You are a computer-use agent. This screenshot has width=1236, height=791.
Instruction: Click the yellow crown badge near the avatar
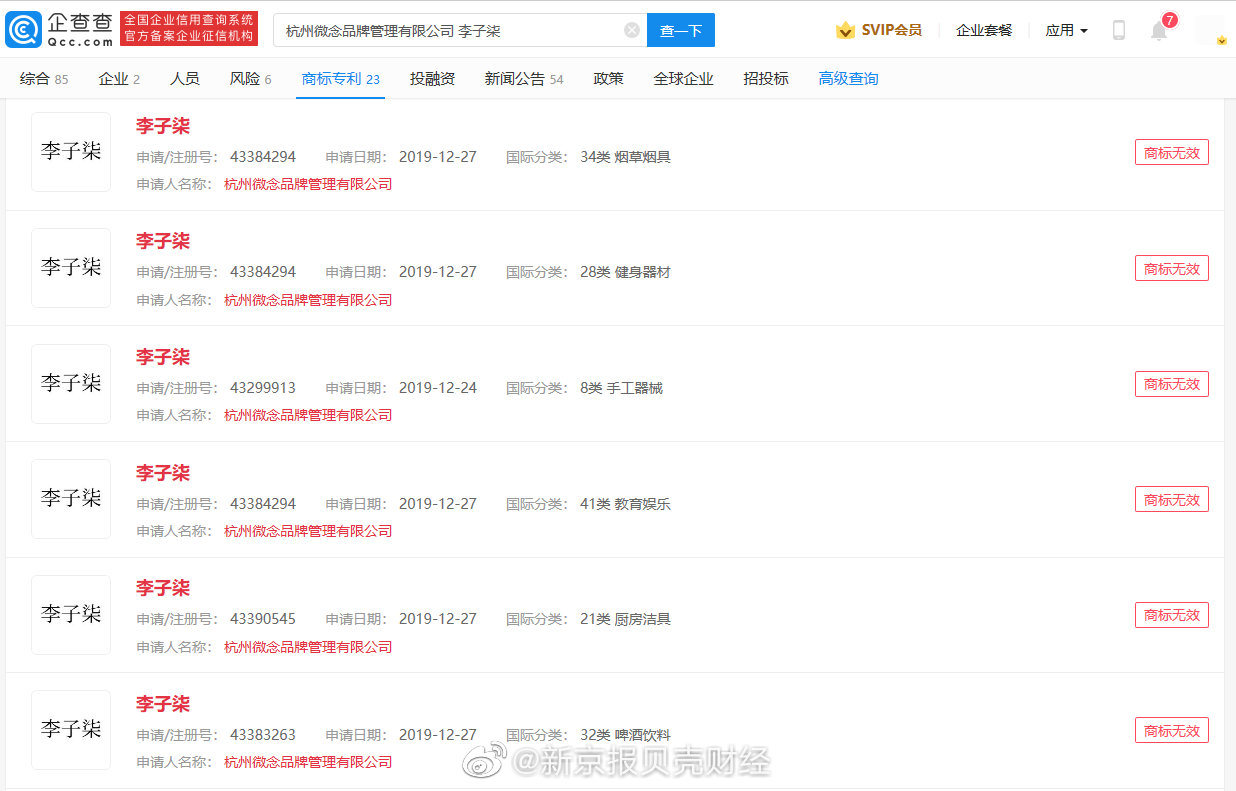(1220, 41)
